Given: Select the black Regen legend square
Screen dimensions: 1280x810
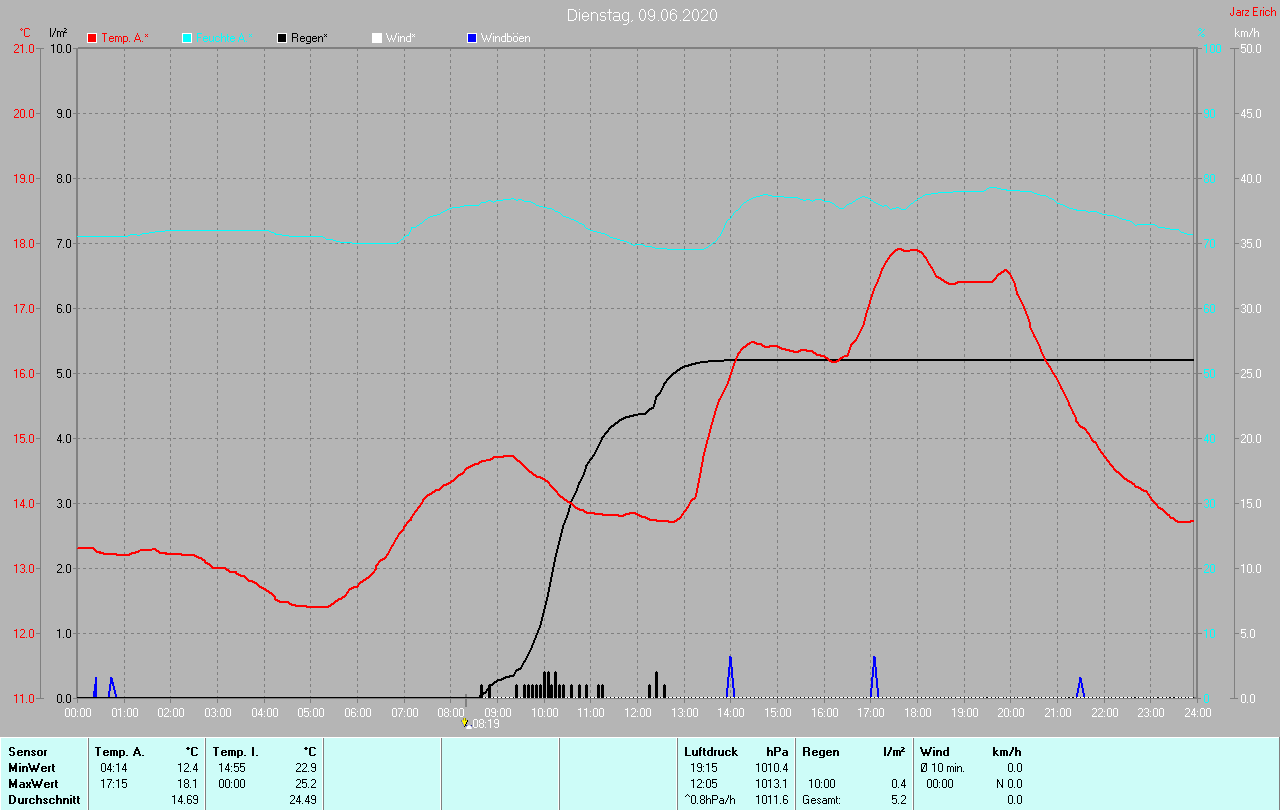Looking at the screenshot, I should [282, 38].
